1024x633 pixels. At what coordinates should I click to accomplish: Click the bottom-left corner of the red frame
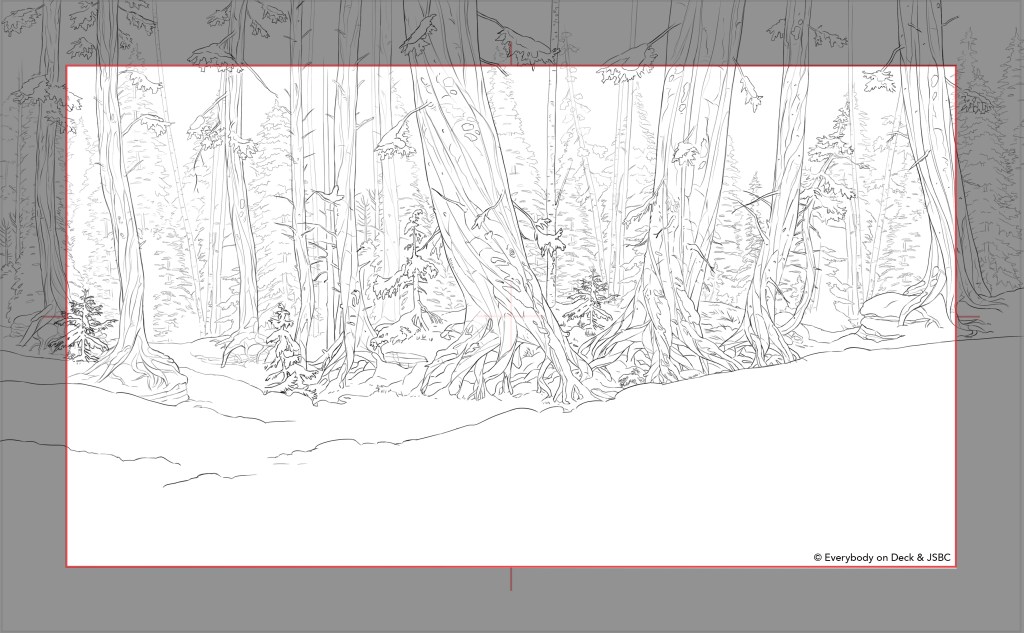pyautogui.click(x=67, y=567)
